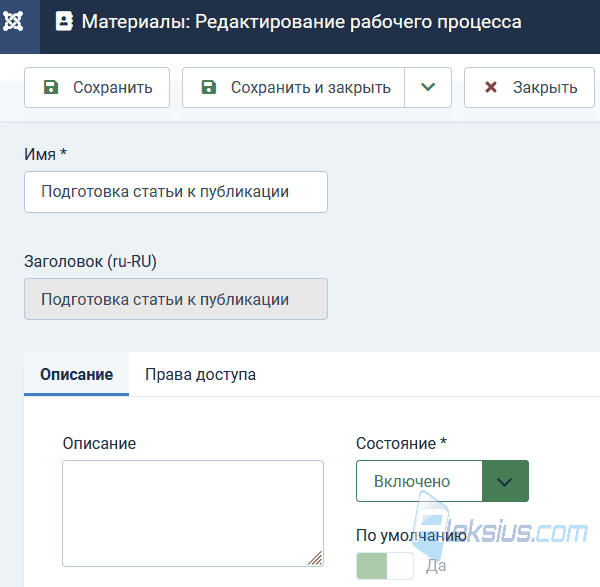Click the Материалы: Редактирование рабочего процесса title
Image resolution: width=600 pixels, height=587 pixels.
point(302,22)
